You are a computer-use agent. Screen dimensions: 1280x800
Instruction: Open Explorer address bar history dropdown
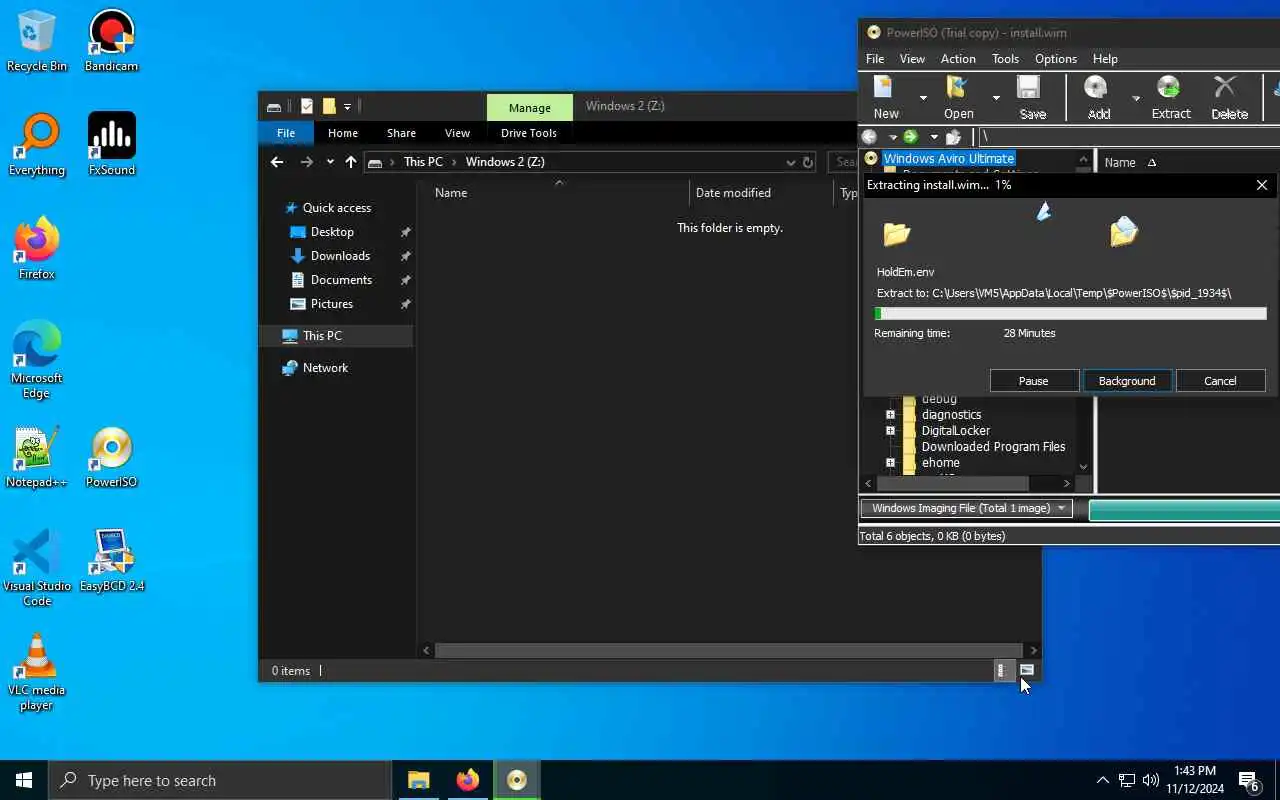(x=790, y=162)
